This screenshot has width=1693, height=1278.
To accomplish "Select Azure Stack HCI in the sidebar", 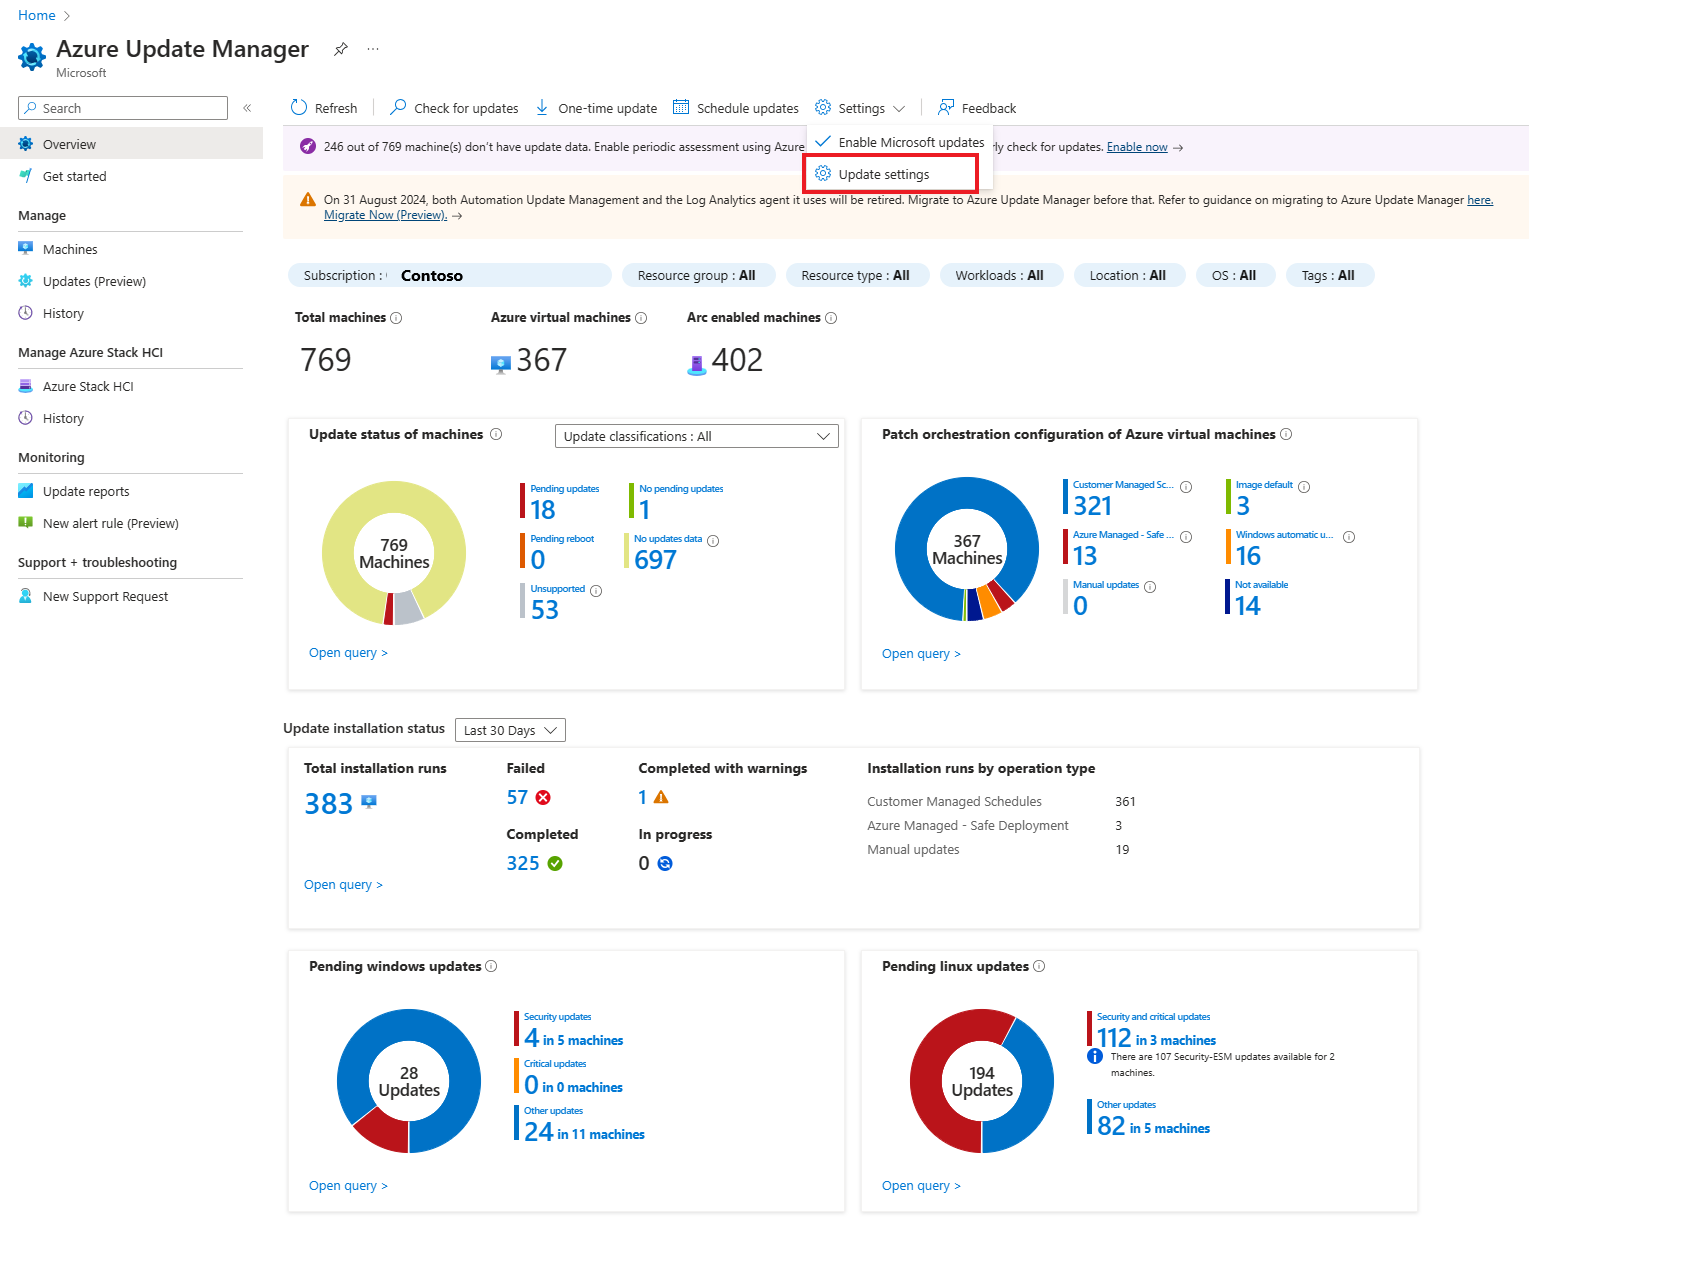I will (88, 385).
